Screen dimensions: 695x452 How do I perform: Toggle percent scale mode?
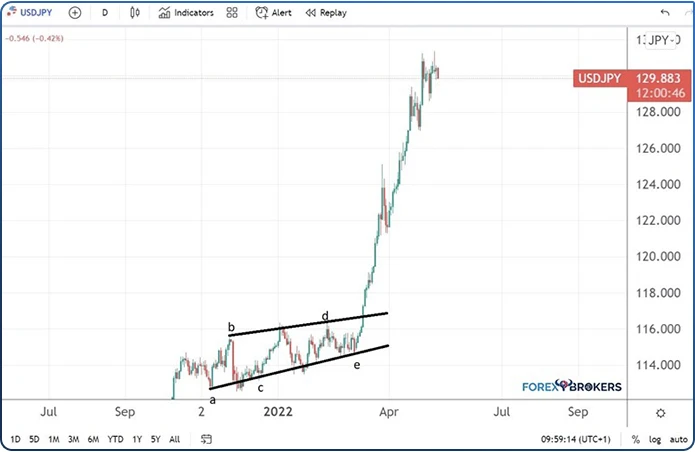636,439
